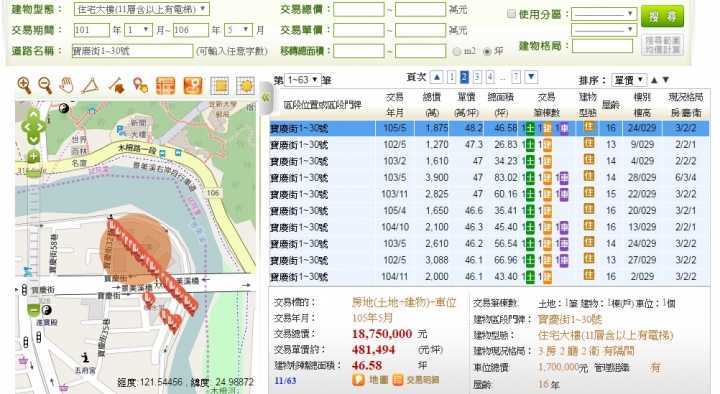Go to results page 3
Image resolution: width=720 pixels, height=394 pixels.
(x=477, y=77)
